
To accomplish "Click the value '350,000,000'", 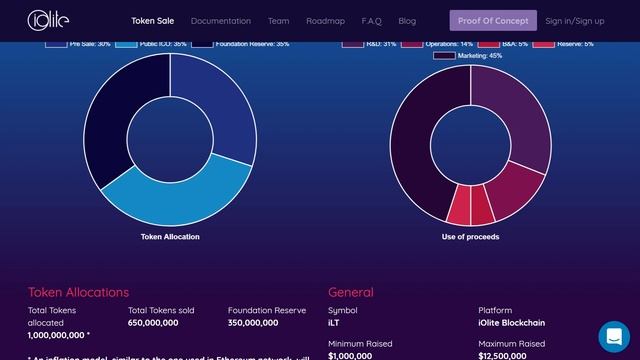I will (x=253, y=322).
